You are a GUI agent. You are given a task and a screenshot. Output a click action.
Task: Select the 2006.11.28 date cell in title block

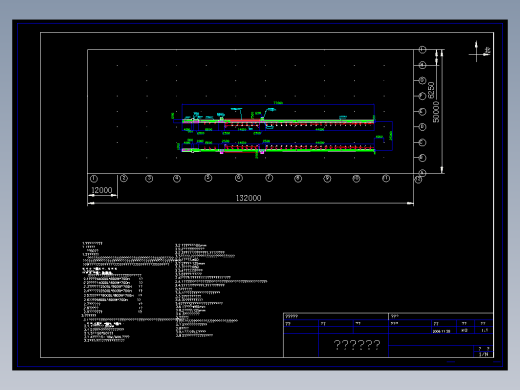(441, 331)
